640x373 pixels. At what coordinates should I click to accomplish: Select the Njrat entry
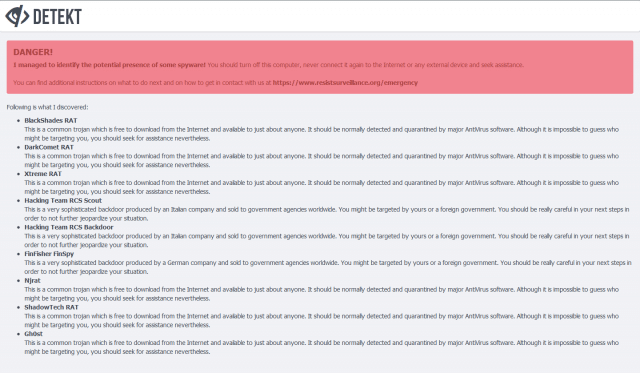pyautogui.click(x=32, y=280)
